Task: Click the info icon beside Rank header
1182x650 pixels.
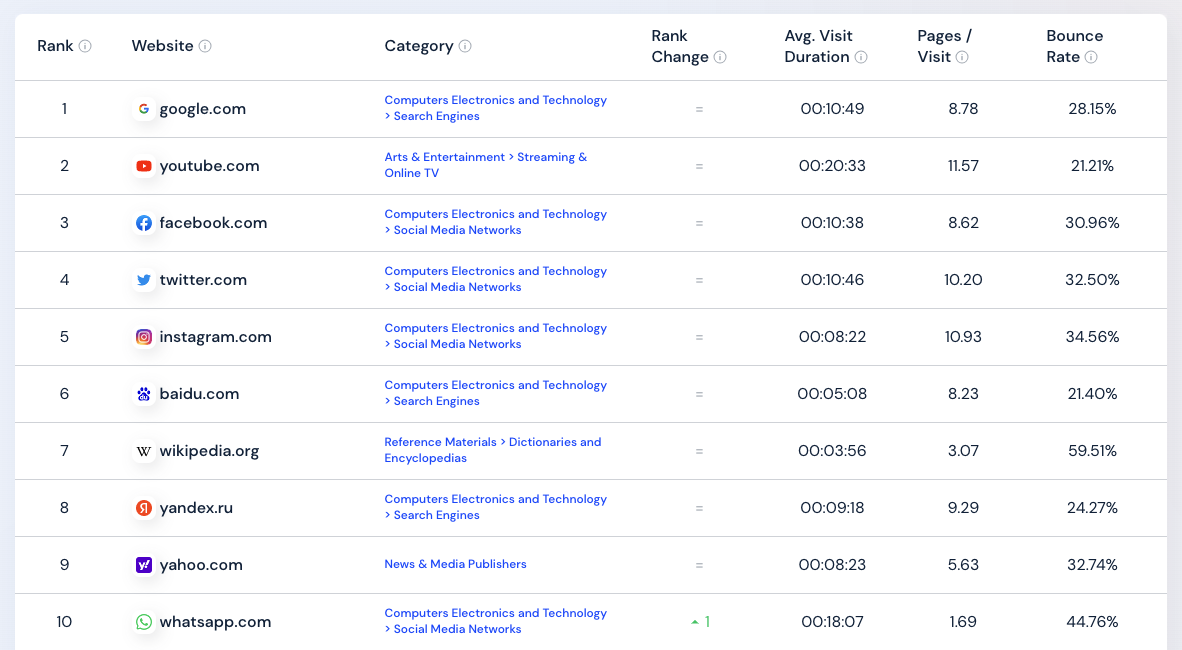Action: tap(85, 46)
